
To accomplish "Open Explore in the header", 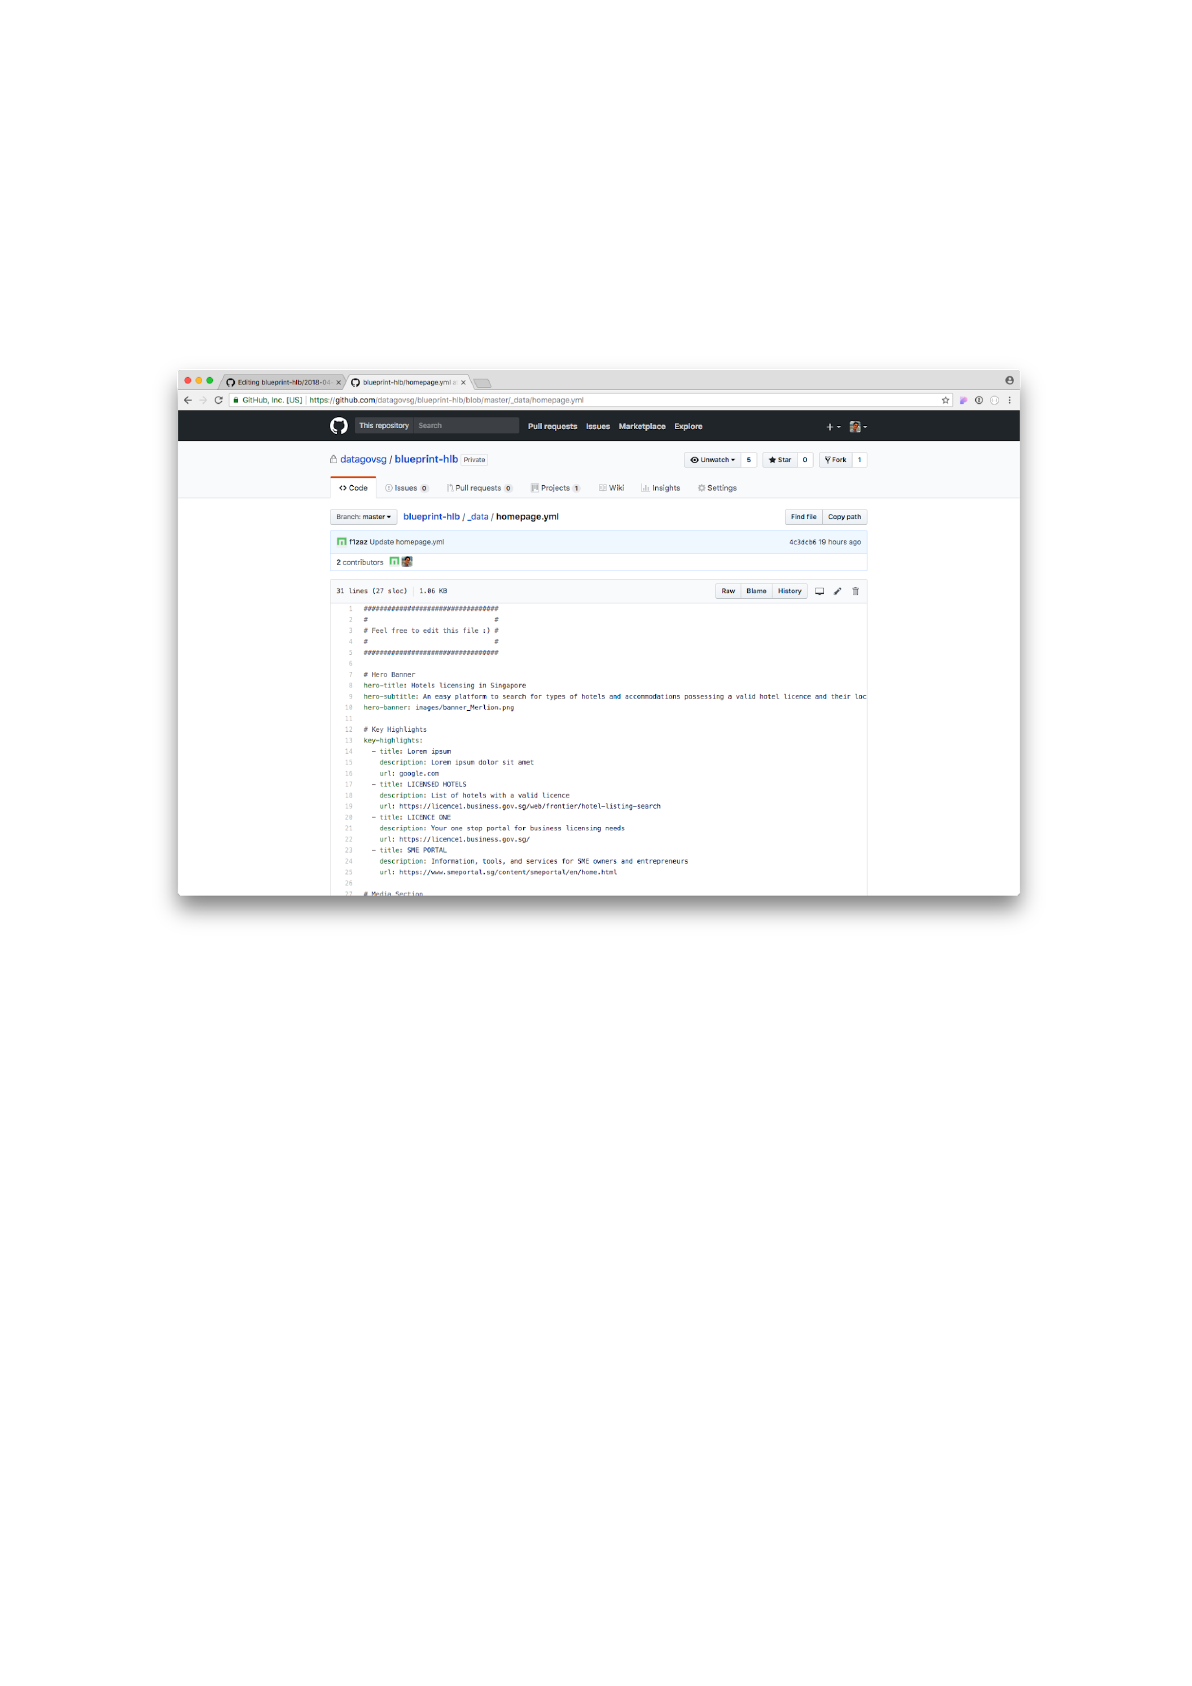I will click(x=688, y=427).
